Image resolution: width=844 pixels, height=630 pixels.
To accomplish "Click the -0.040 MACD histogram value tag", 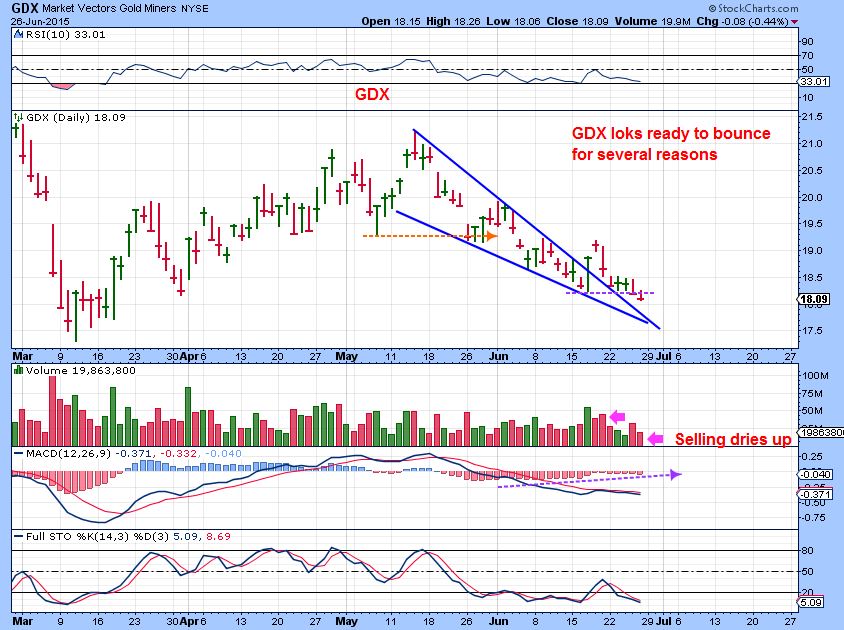I will click(815, 474).
